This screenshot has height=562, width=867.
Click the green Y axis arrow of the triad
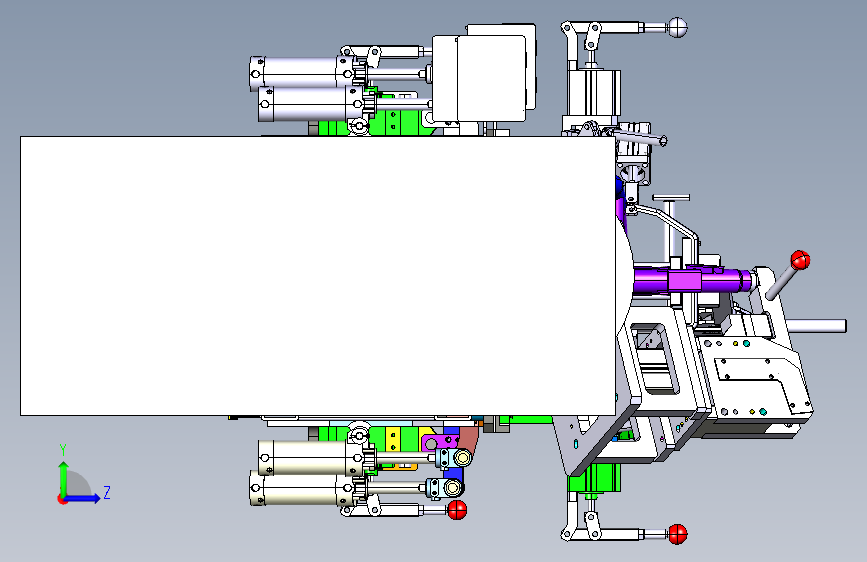click(64, 478)
